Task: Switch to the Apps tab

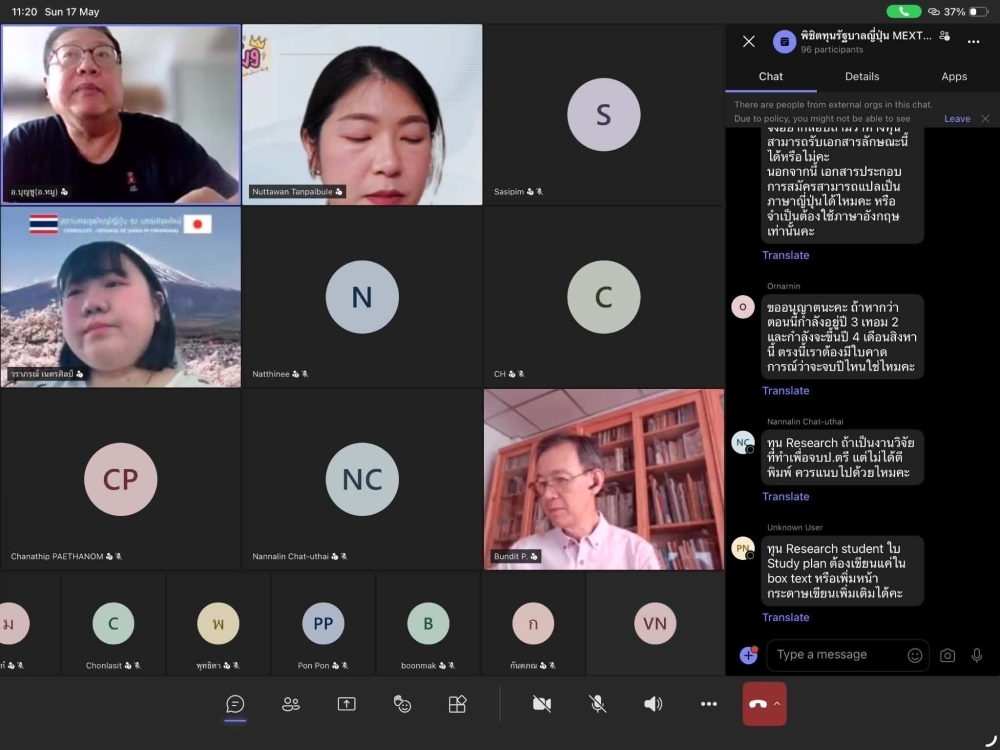Action: tap(953, 77)
